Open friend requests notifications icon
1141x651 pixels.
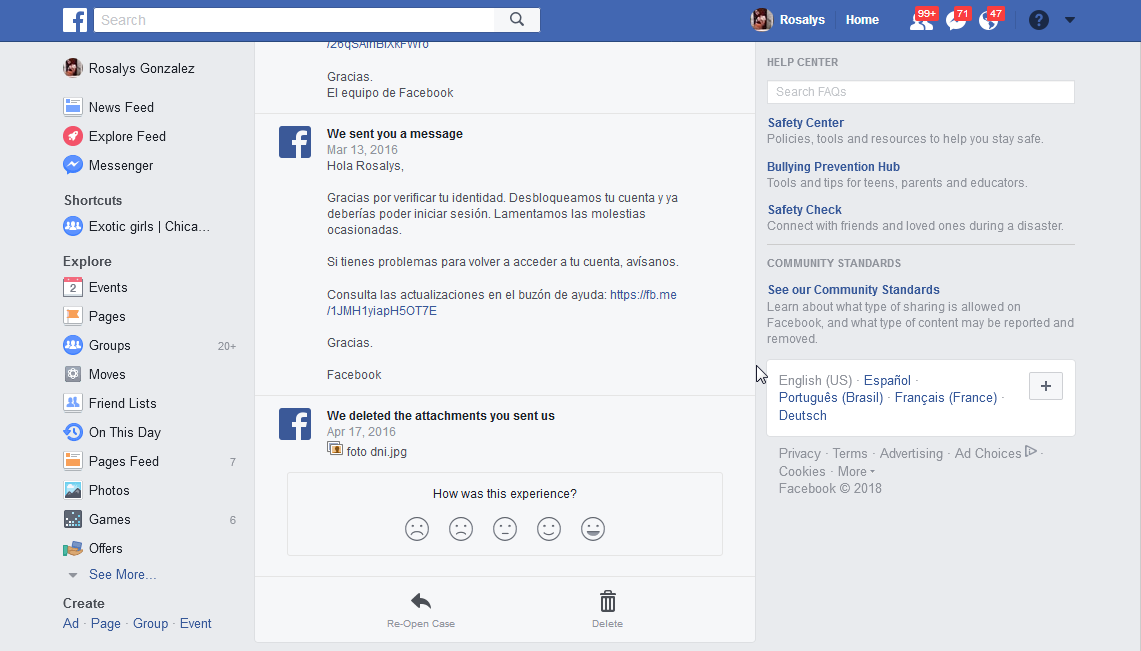(x=921, y=20)
